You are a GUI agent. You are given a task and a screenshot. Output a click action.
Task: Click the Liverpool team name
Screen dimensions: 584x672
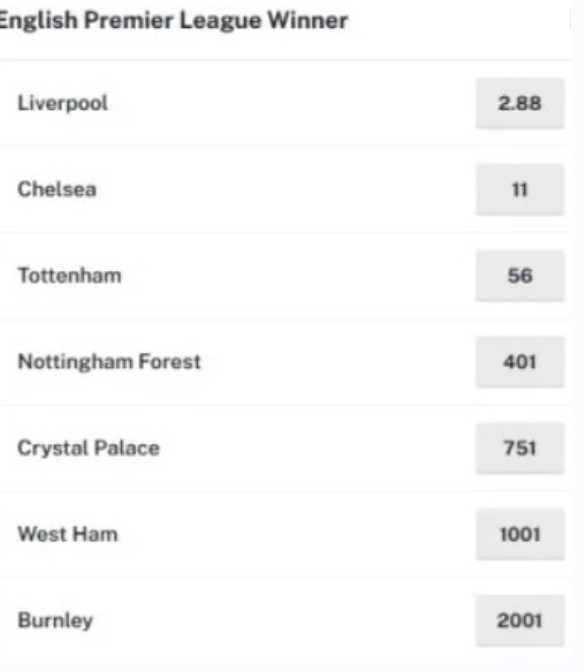(x=63, y=103)
